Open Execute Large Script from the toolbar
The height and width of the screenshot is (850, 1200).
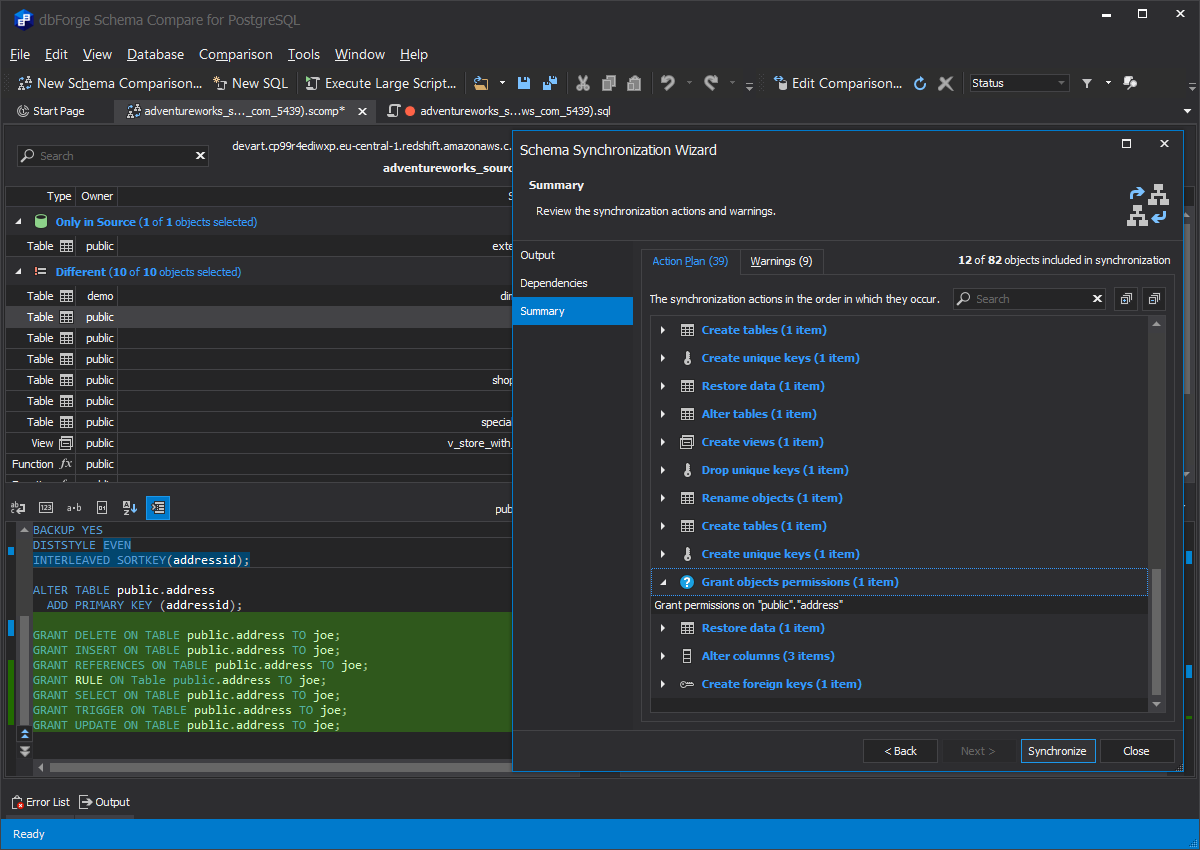click(x=381, y=83)
